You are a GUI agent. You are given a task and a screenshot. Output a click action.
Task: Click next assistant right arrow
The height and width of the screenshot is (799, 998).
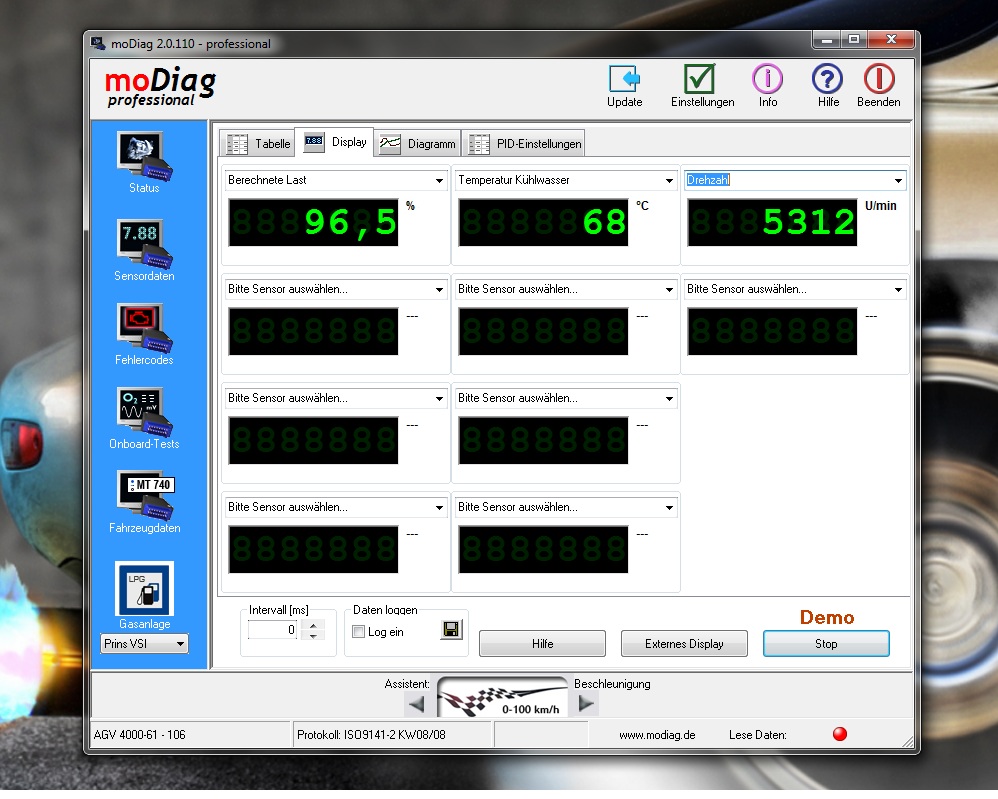tap(587, 705)
